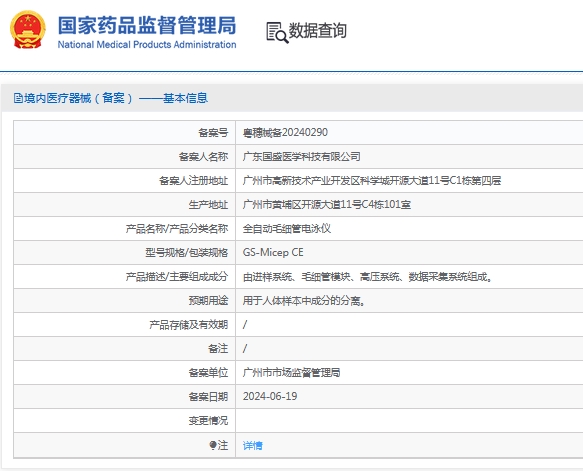
Task: Click the 境内医疗器械（备案）——基本信息 heading
Action: 115,98
